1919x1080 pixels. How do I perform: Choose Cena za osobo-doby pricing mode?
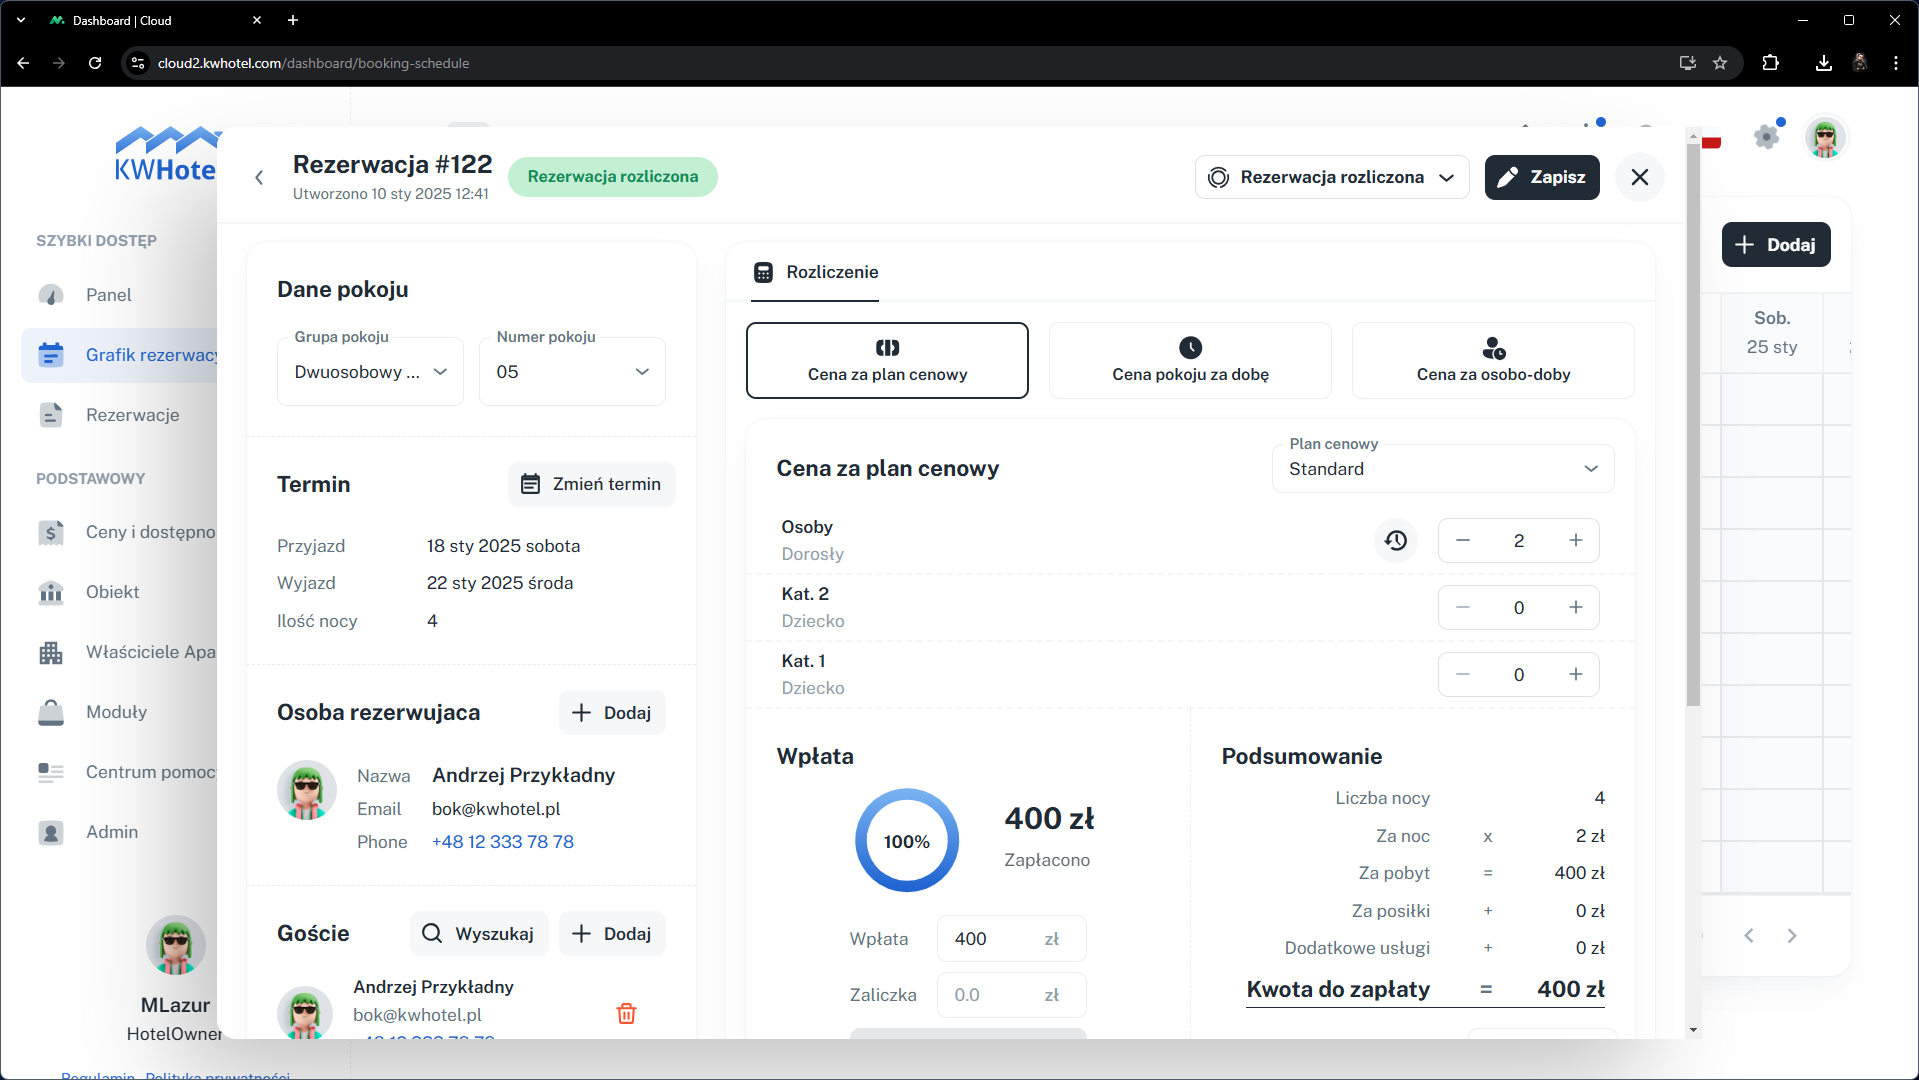pyautogui.click(x=1493, y=360)
